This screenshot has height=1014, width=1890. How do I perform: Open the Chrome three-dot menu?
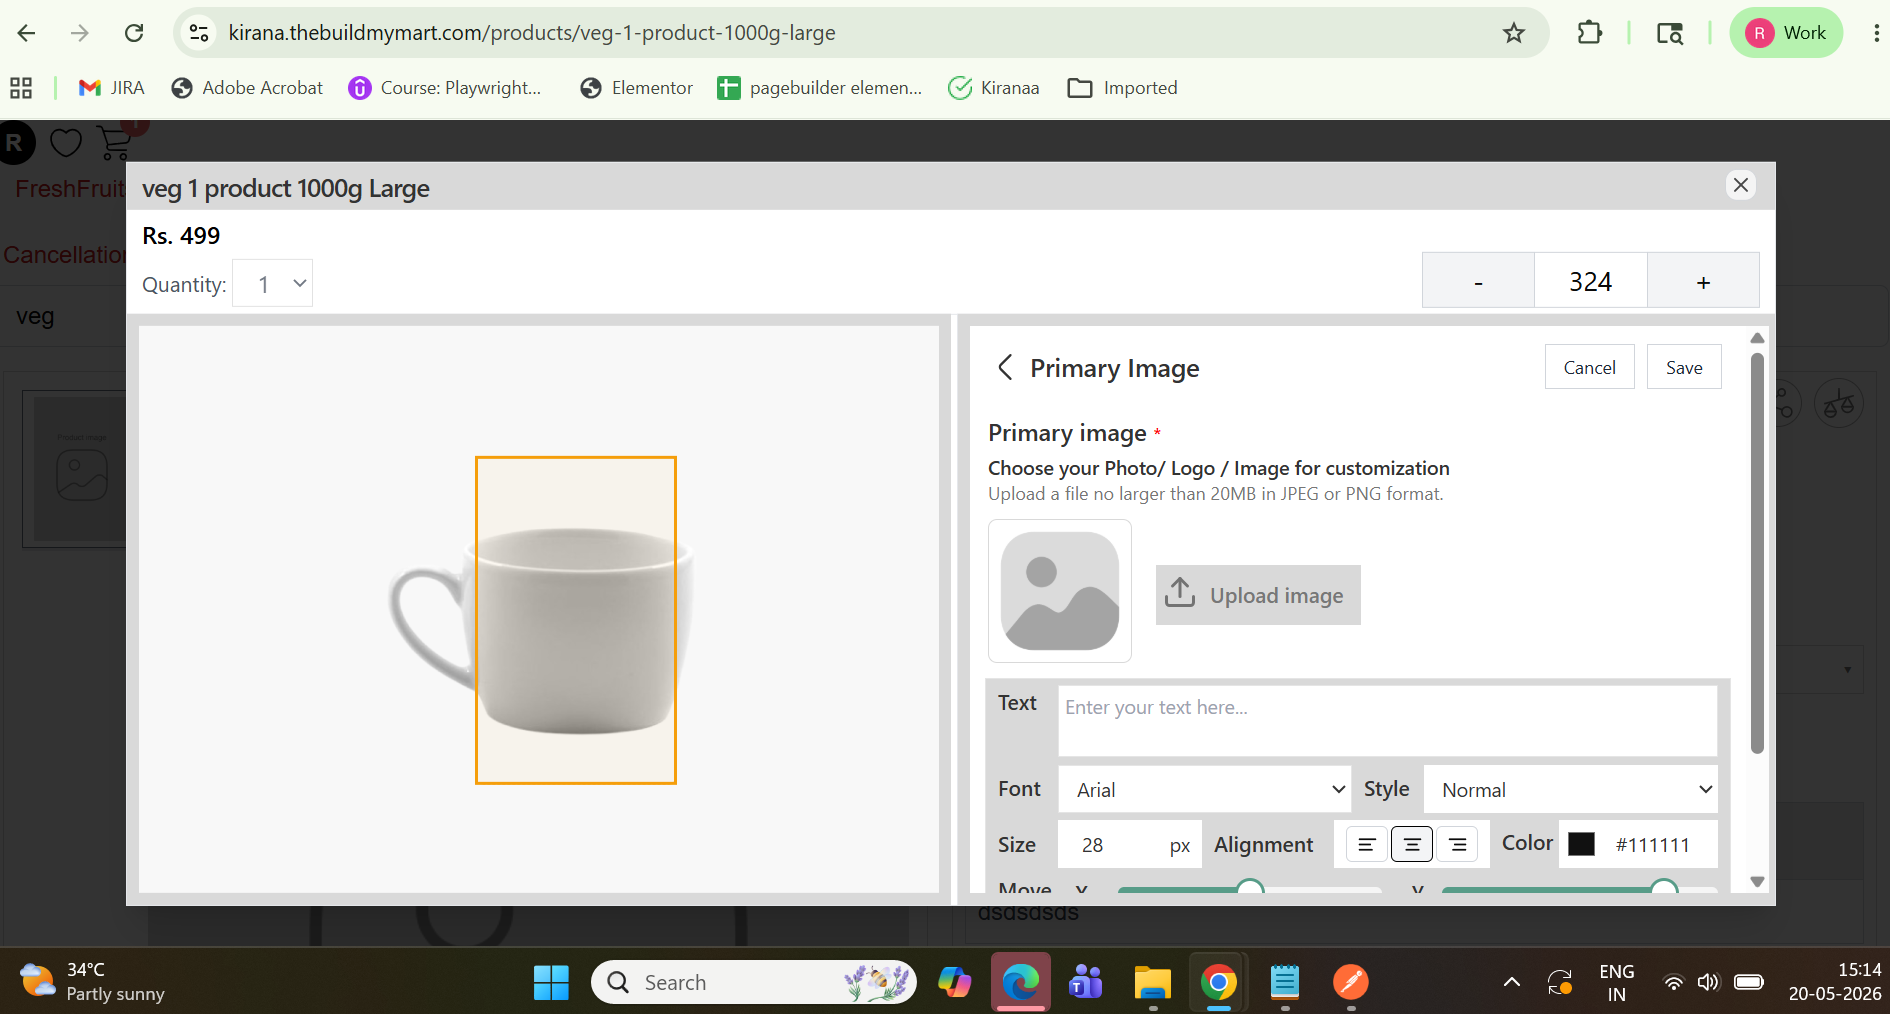(1875, 33)
